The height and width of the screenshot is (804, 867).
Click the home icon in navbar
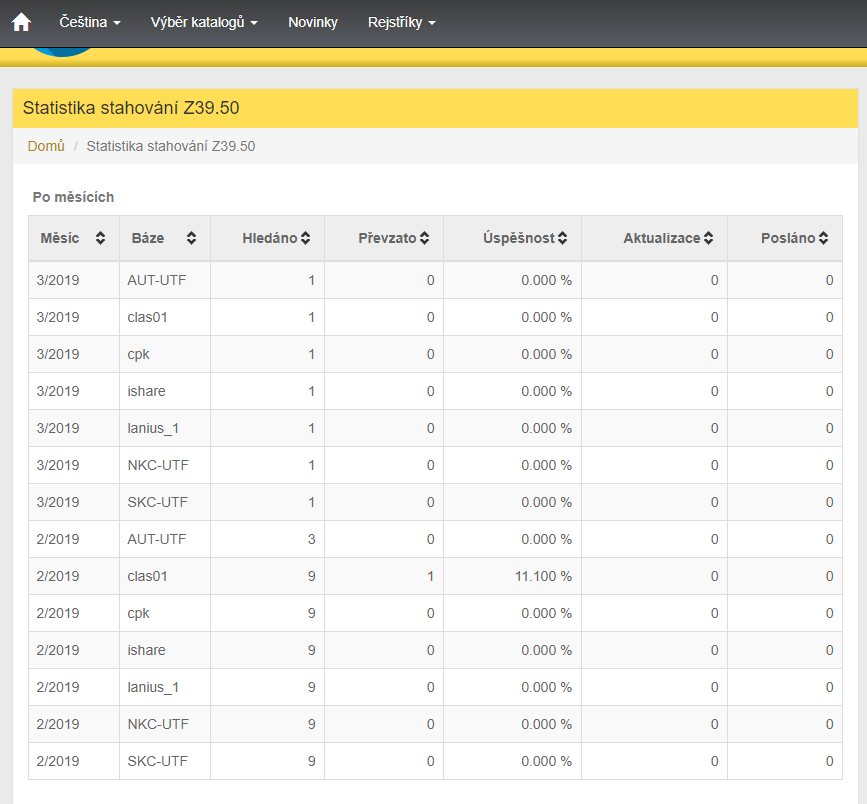click(x=21, y=22)
